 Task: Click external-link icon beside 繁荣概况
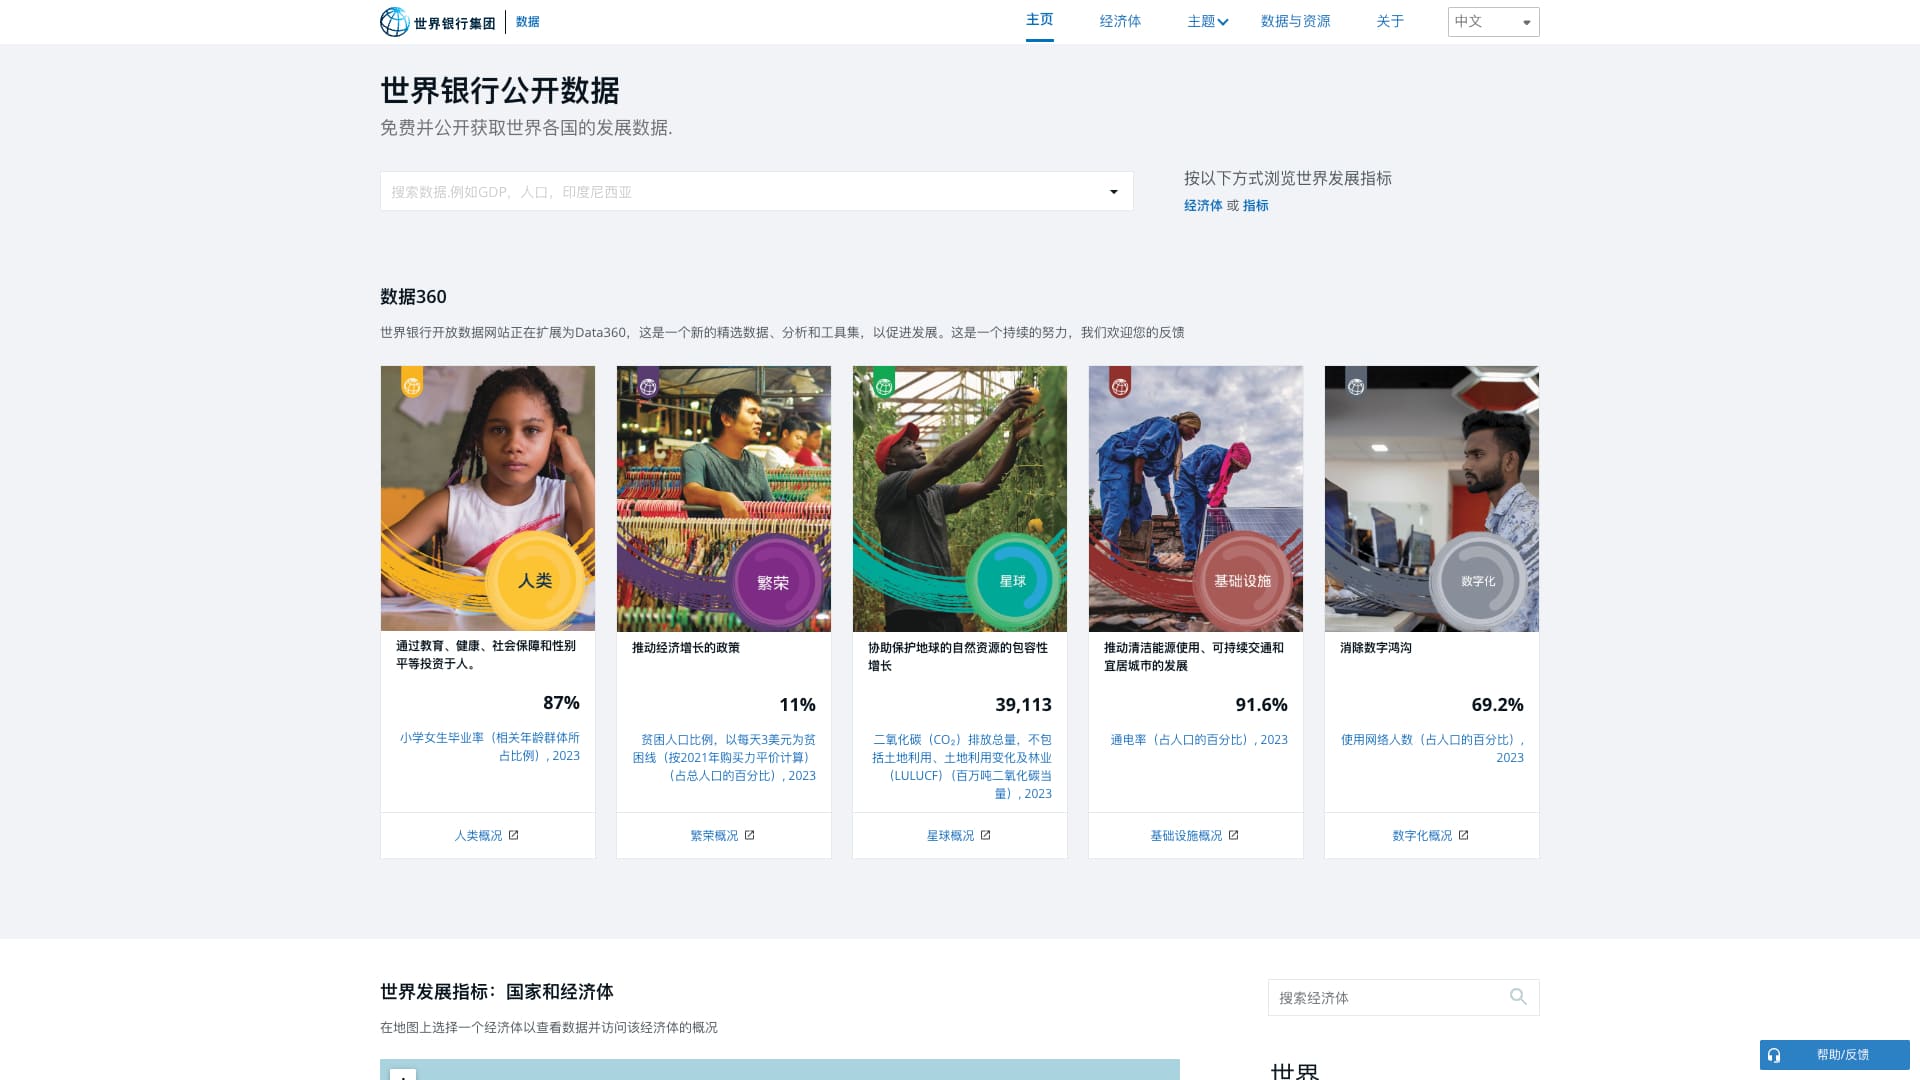coord(750,835)
